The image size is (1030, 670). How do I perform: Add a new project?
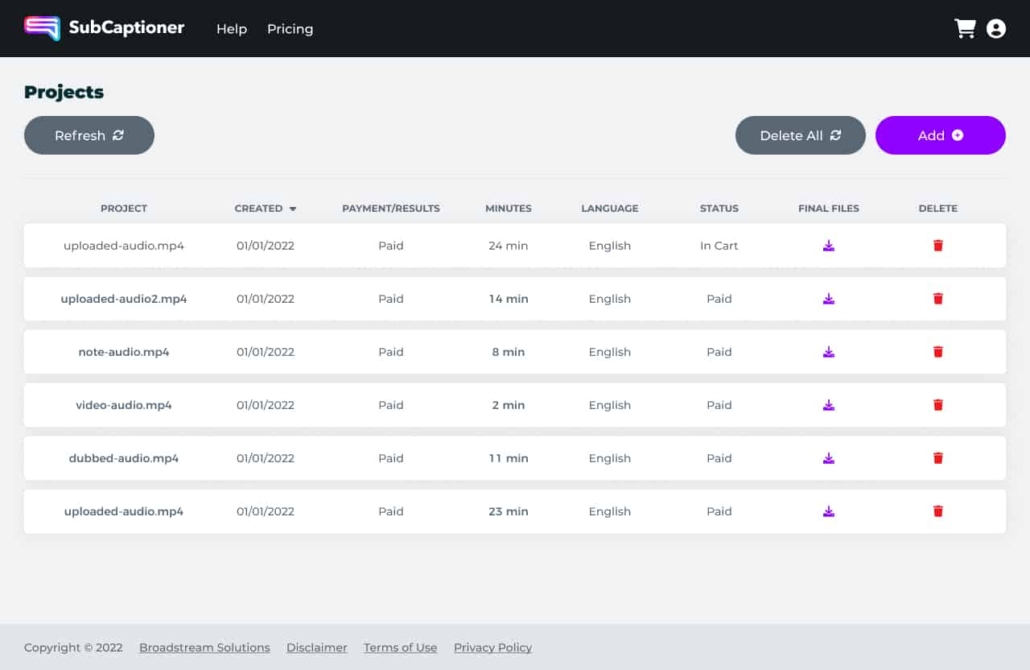(x=940, y=135)
